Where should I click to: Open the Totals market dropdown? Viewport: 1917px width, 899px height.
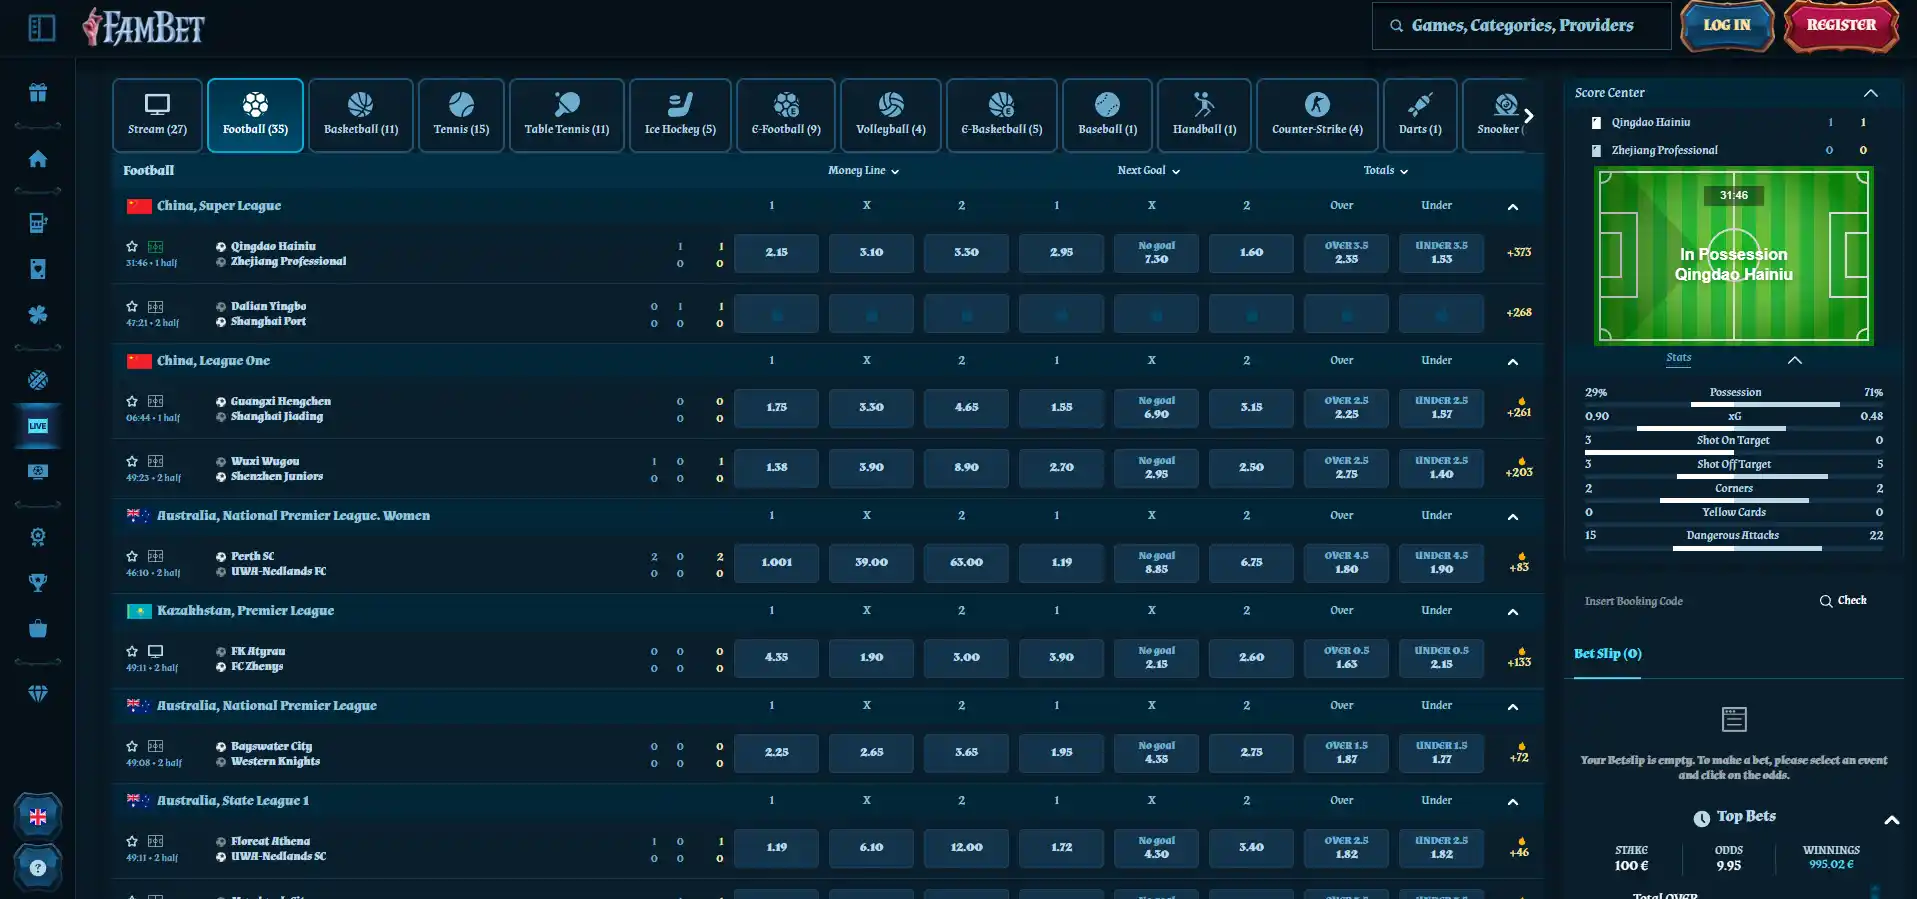coord(1386,171)
